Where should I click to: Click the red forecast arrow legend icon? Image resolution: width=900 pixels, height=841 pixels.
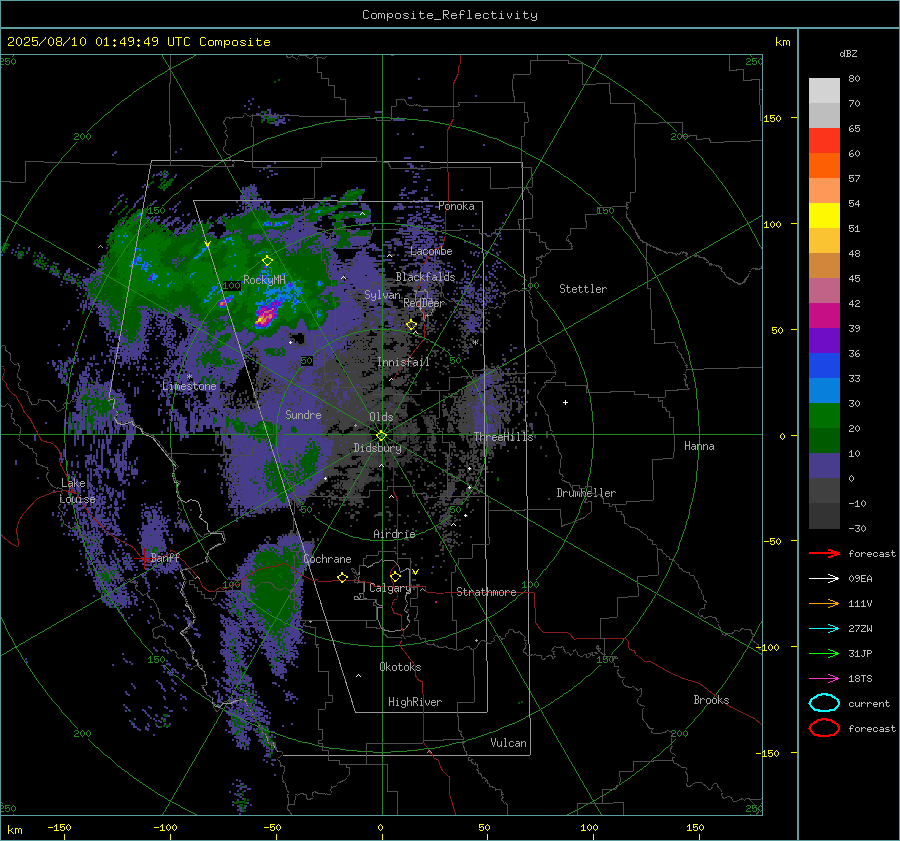point(824,553)
